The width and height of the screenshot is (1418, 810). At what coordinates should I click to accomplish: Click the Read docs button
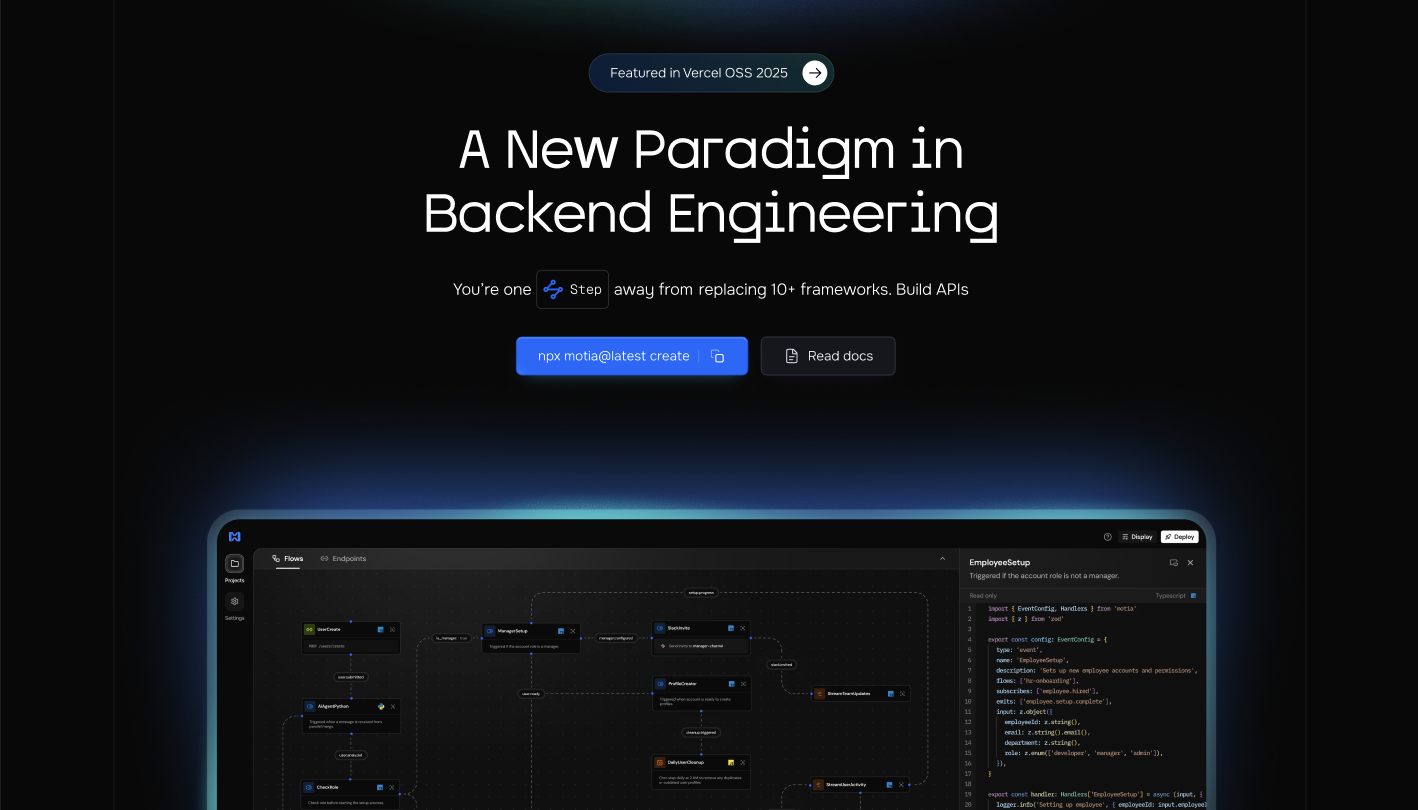click(x=827, y=356)
